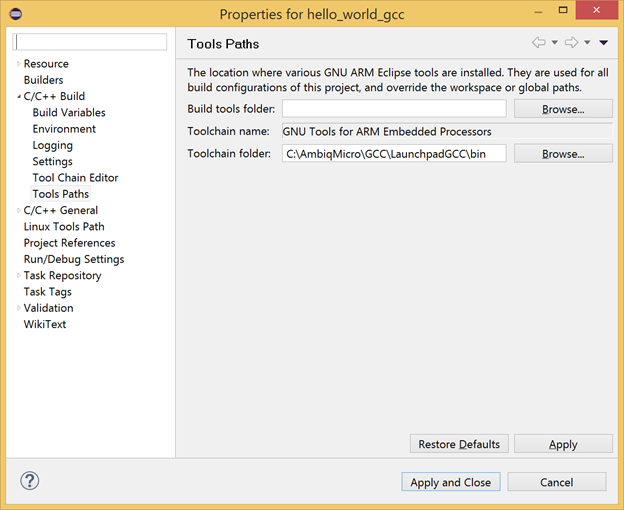Open forward history dropdown arrow
The width and height of the screenshot is (624, 510).
coord(587,43)
